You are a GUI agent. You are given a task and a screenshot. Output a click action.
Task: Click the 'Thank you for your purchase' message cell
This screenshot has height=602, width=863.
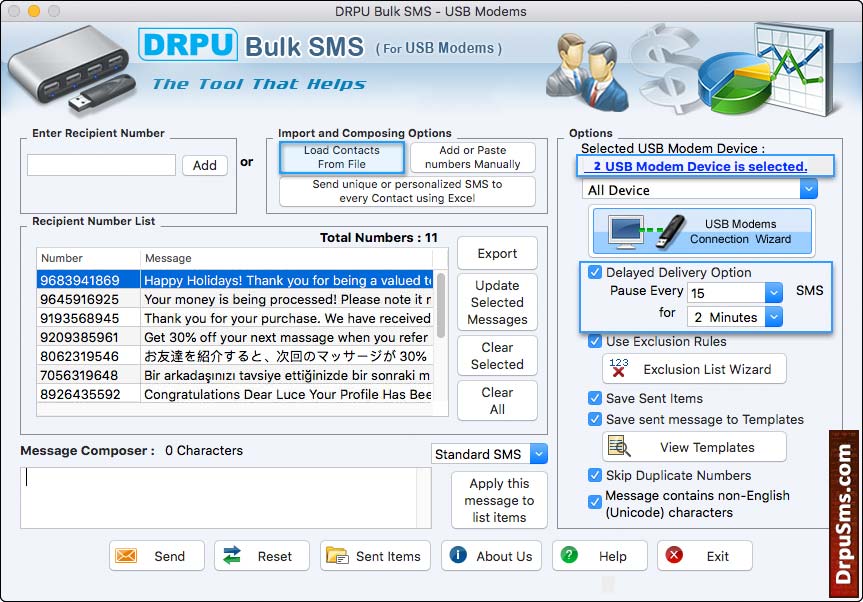287,318
